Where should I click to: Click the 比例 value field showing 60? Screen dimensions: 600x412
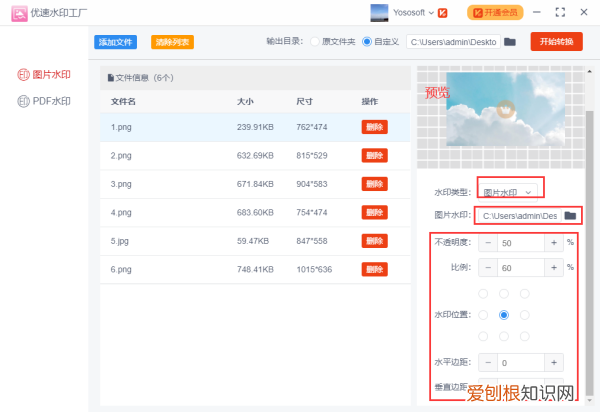pyautogui.click(x=521, y=268)
